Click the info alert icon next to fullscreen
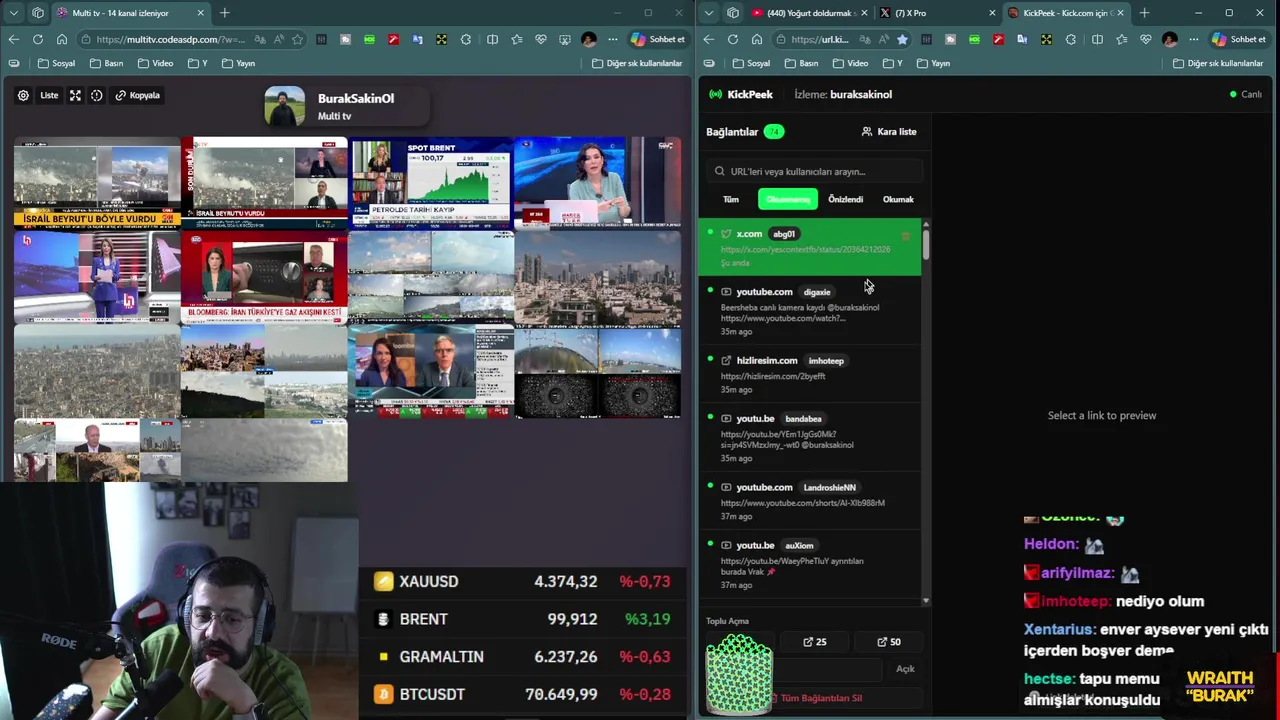 coord(97,95)
